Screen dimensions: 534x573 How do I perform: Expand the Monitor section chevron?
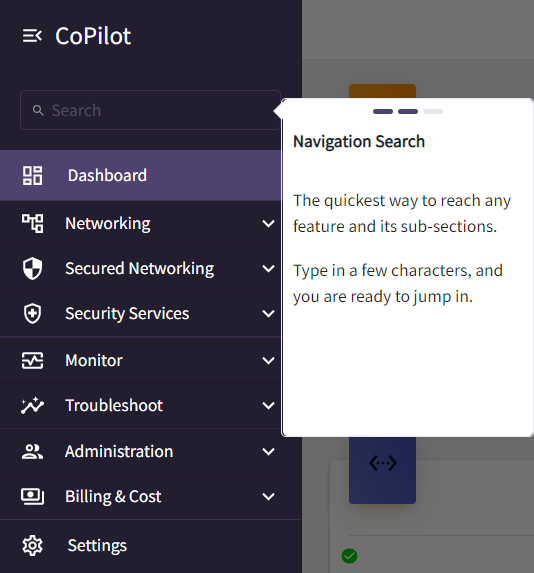pos(269,361)
